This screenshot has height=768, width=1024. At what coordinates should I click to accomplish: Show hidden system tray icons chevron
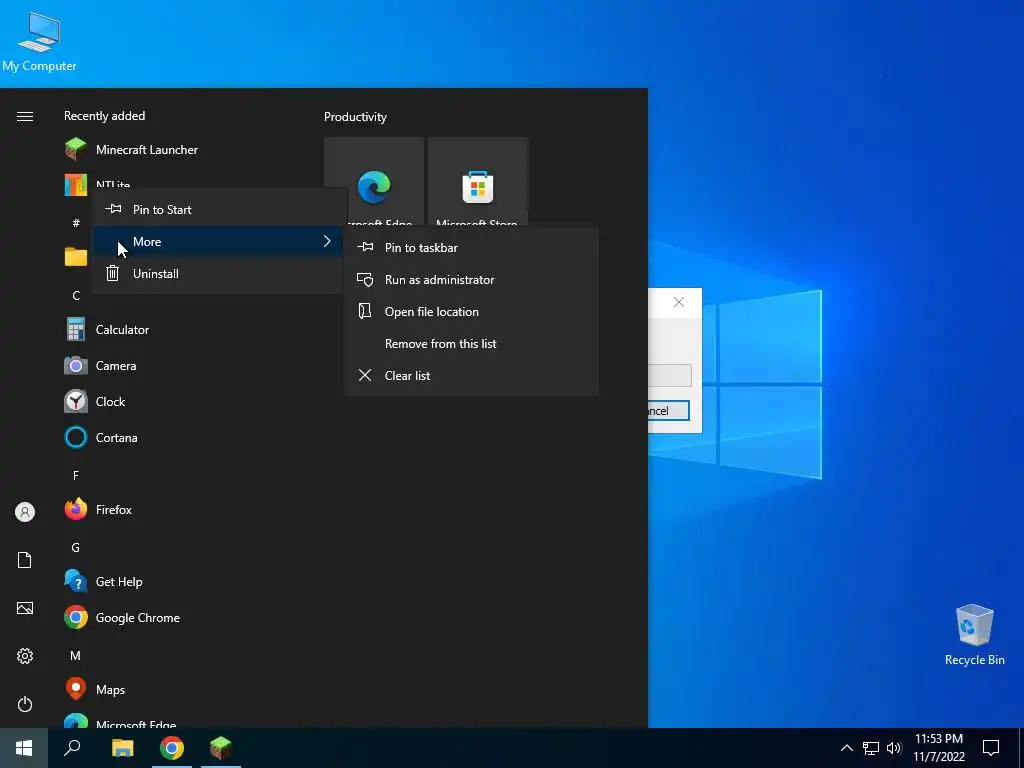click(x=846, y=748)
